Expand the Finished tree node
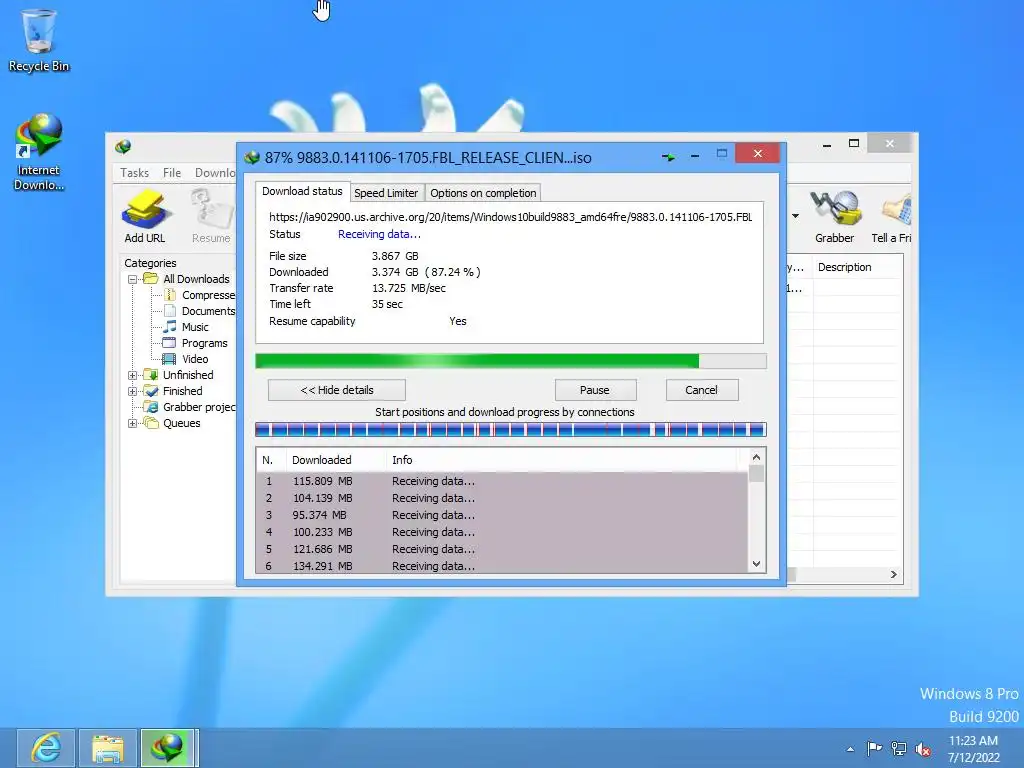 coord(133,391)
